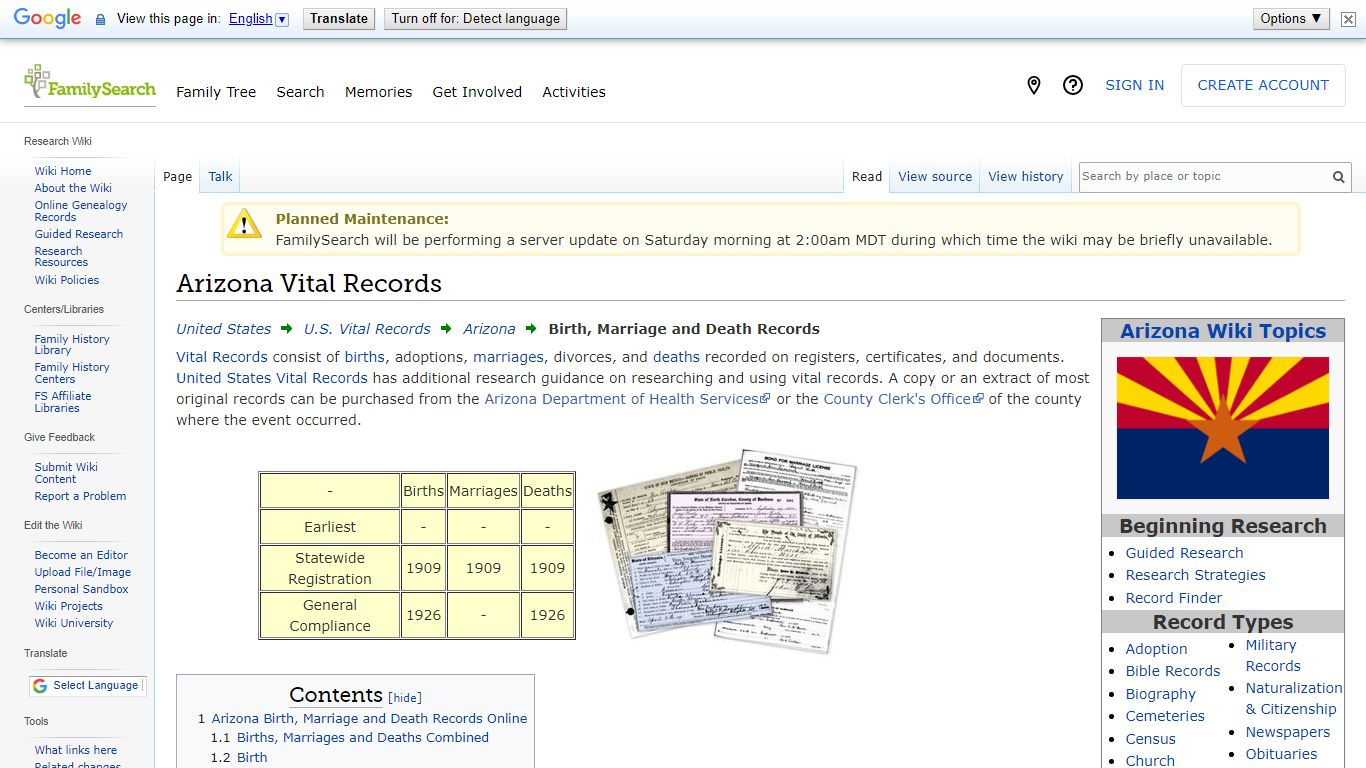Click the CREATE ACCOUNT button

(1263, 86)
